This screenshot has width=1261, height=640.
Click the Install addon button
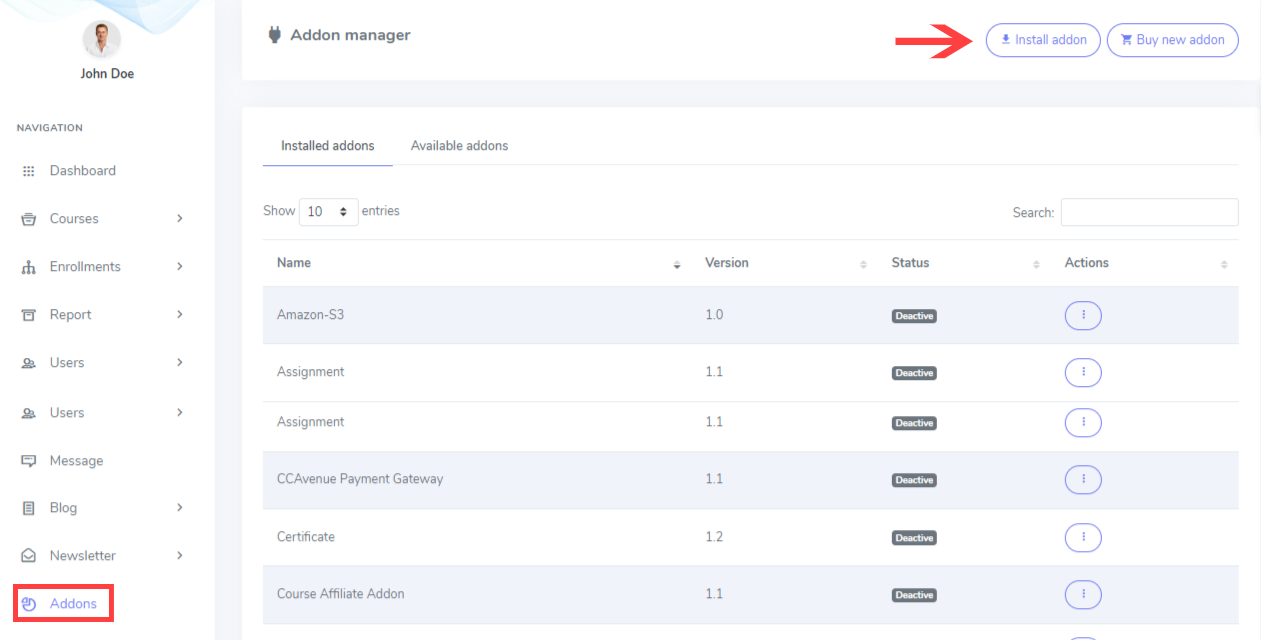(1043, 40)
